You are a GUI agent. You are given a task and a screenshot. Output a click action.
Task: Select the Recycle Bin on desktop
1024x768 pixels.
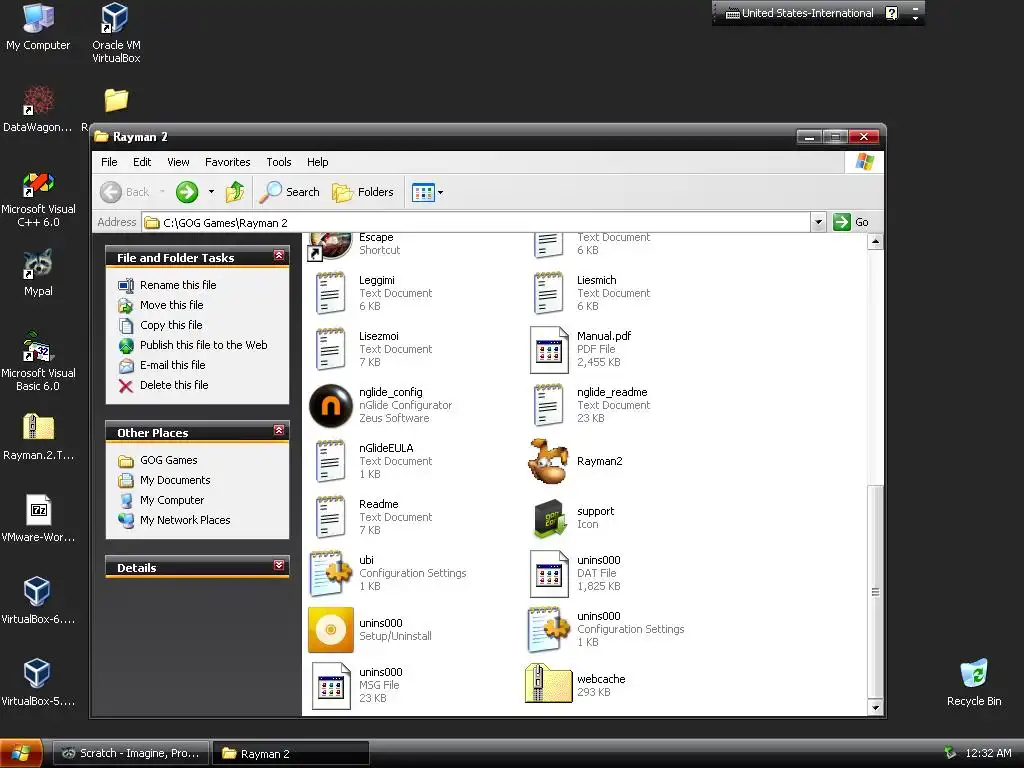pos(974,682)
